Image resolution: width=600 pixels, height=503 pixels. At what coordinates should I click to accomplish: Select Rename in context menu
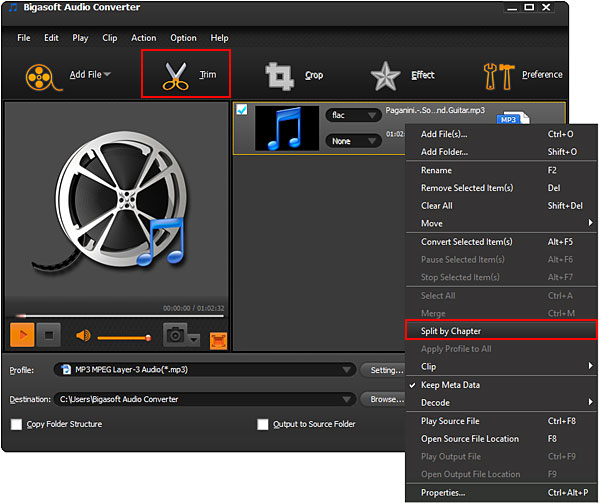click(x=502, y=170)
